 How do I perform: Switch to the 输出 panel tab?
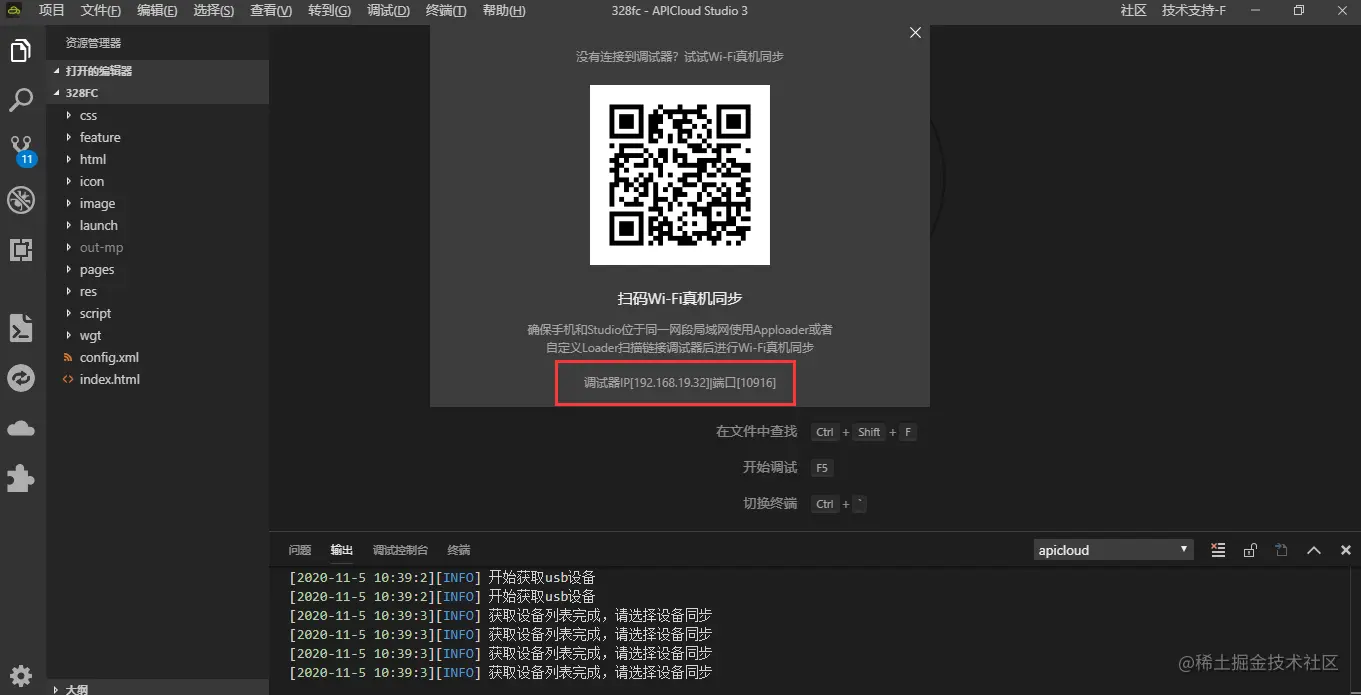(342, 550)
